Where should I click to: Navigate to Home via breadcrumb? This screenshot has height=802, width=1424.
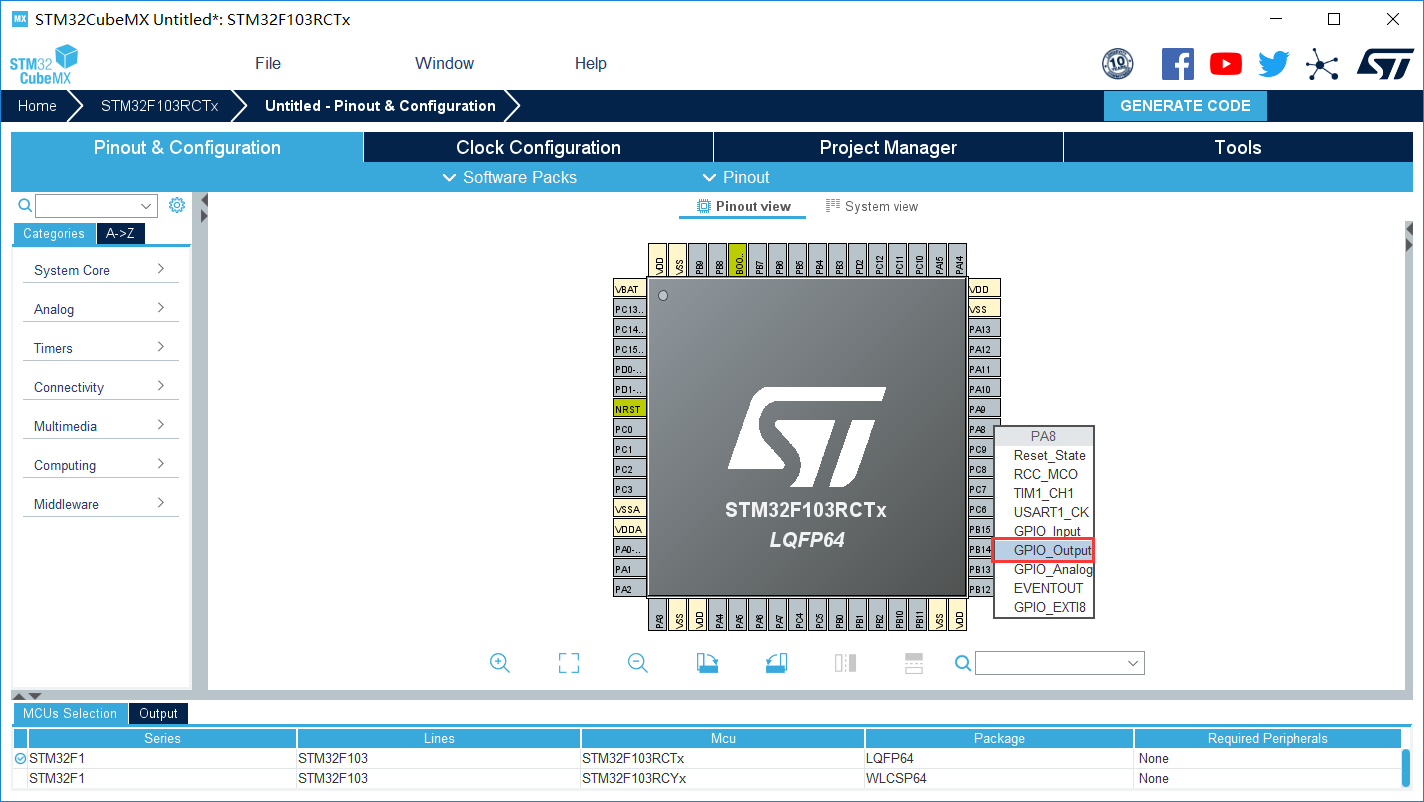[x=37, y=105]
